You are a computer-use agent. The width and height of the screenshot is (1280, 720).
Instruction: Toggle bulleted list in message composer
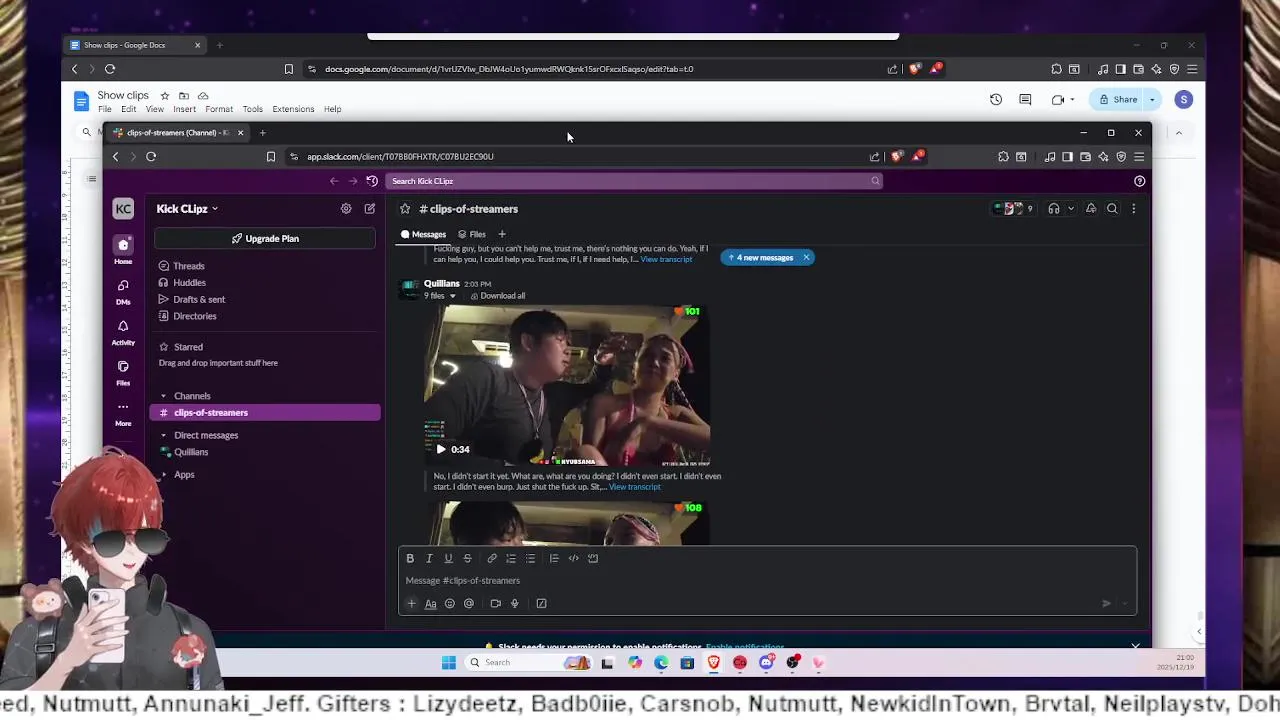coord(530,558)
